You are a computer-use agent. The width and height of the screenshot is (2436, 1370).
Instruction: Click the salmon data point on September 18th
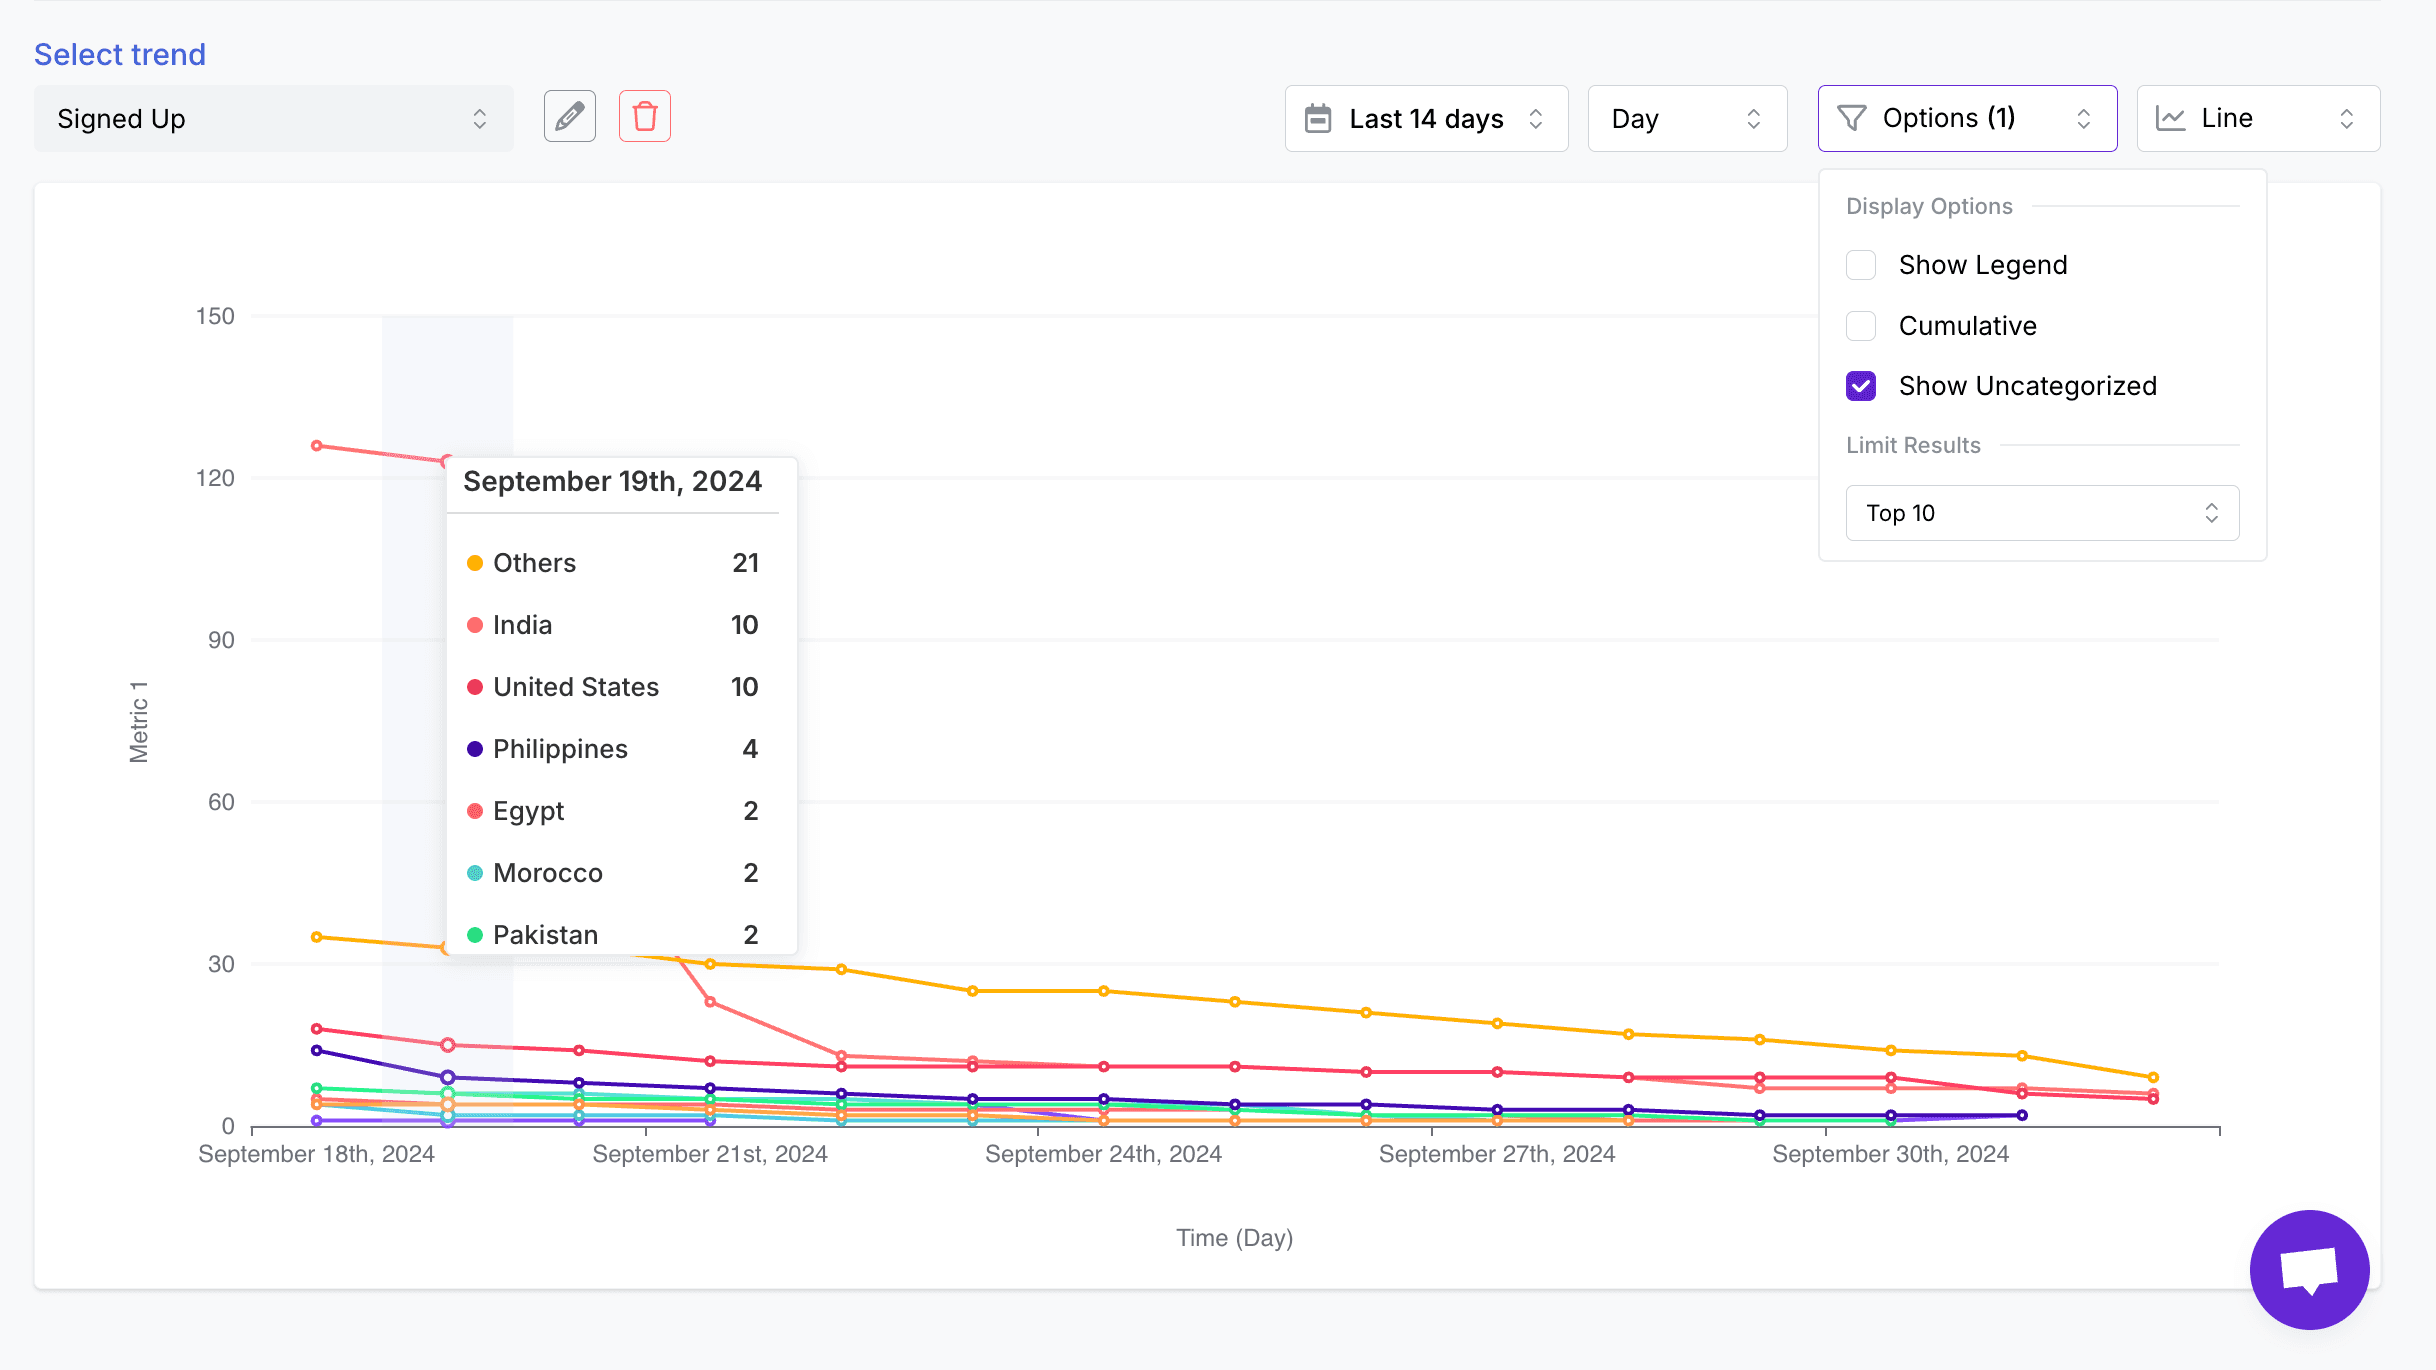pos(316,446)
